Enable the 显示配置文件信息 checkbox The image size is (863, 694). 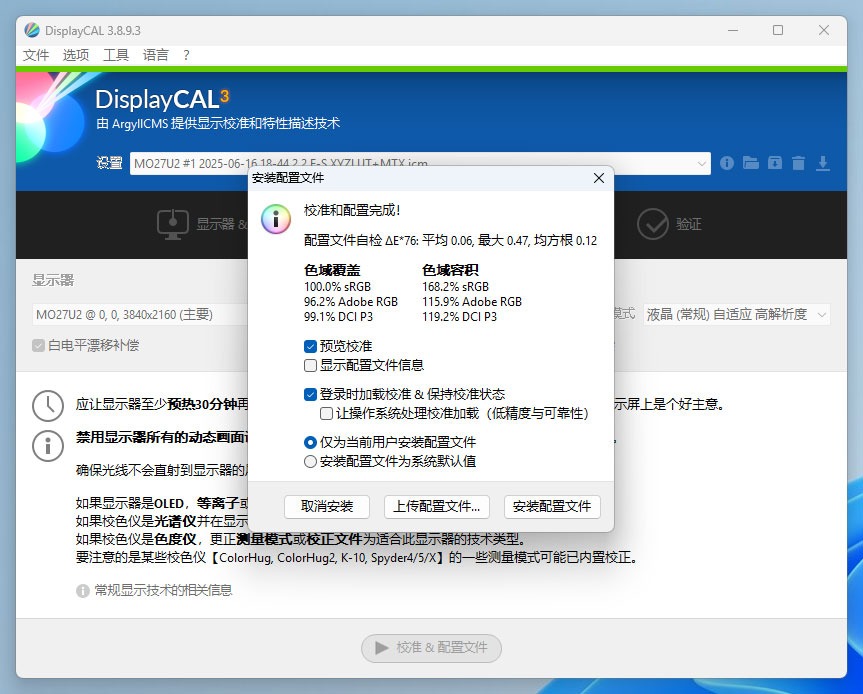tap(310, 365)
